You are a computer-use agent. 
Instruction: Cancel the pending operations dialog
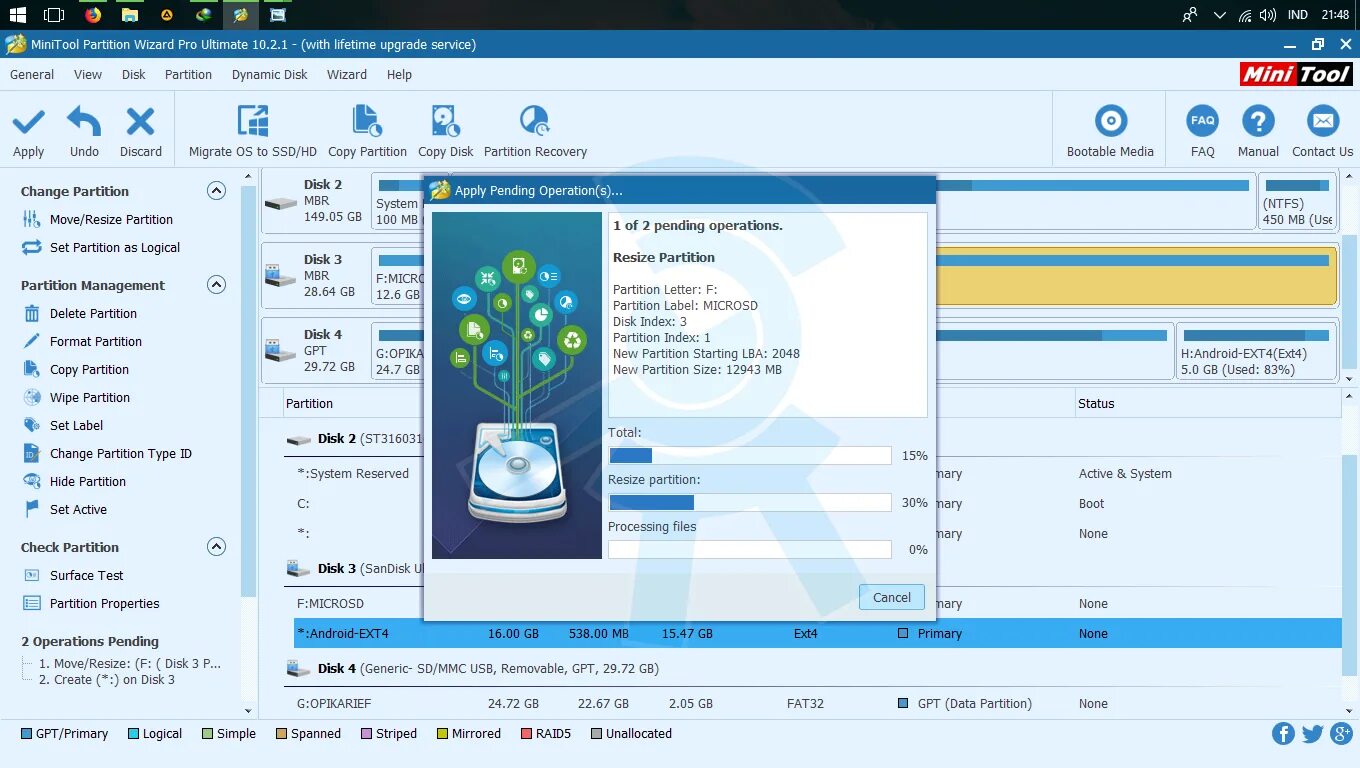(x=891, y=597)
